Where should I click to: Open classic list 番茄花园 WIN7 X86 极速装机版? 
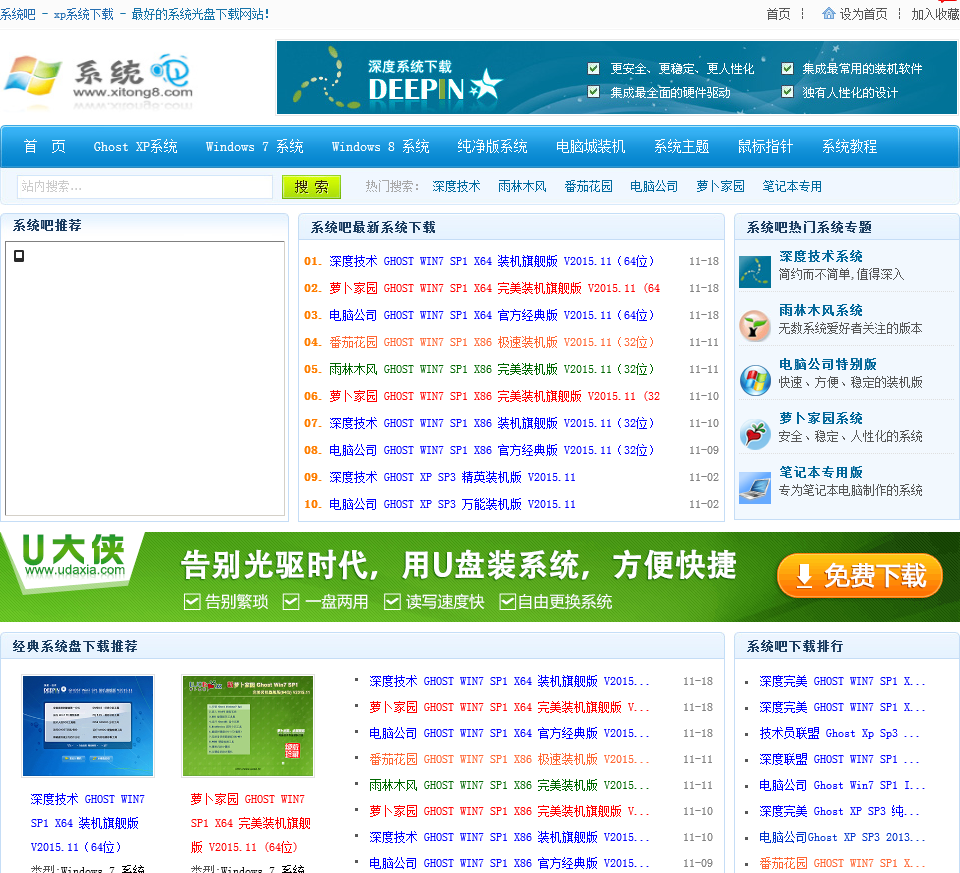509,759
